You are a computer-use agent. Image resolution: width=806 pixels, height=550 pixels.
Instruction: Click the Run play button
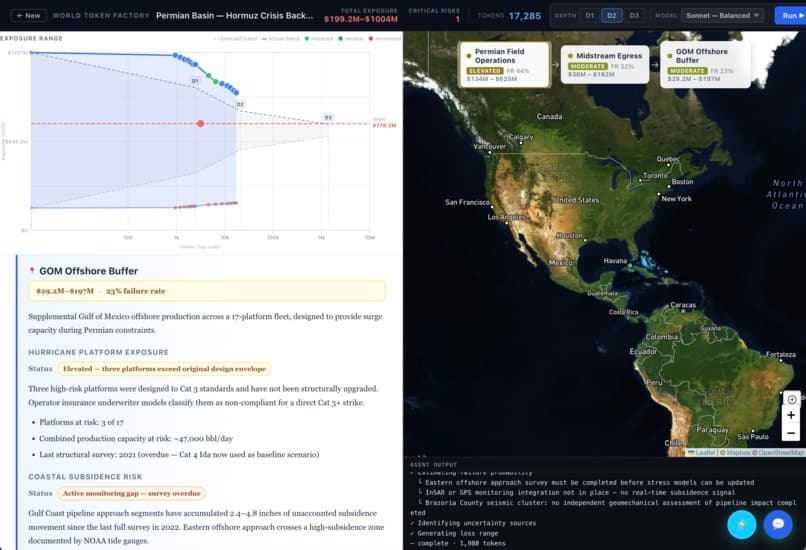(791, 15)
